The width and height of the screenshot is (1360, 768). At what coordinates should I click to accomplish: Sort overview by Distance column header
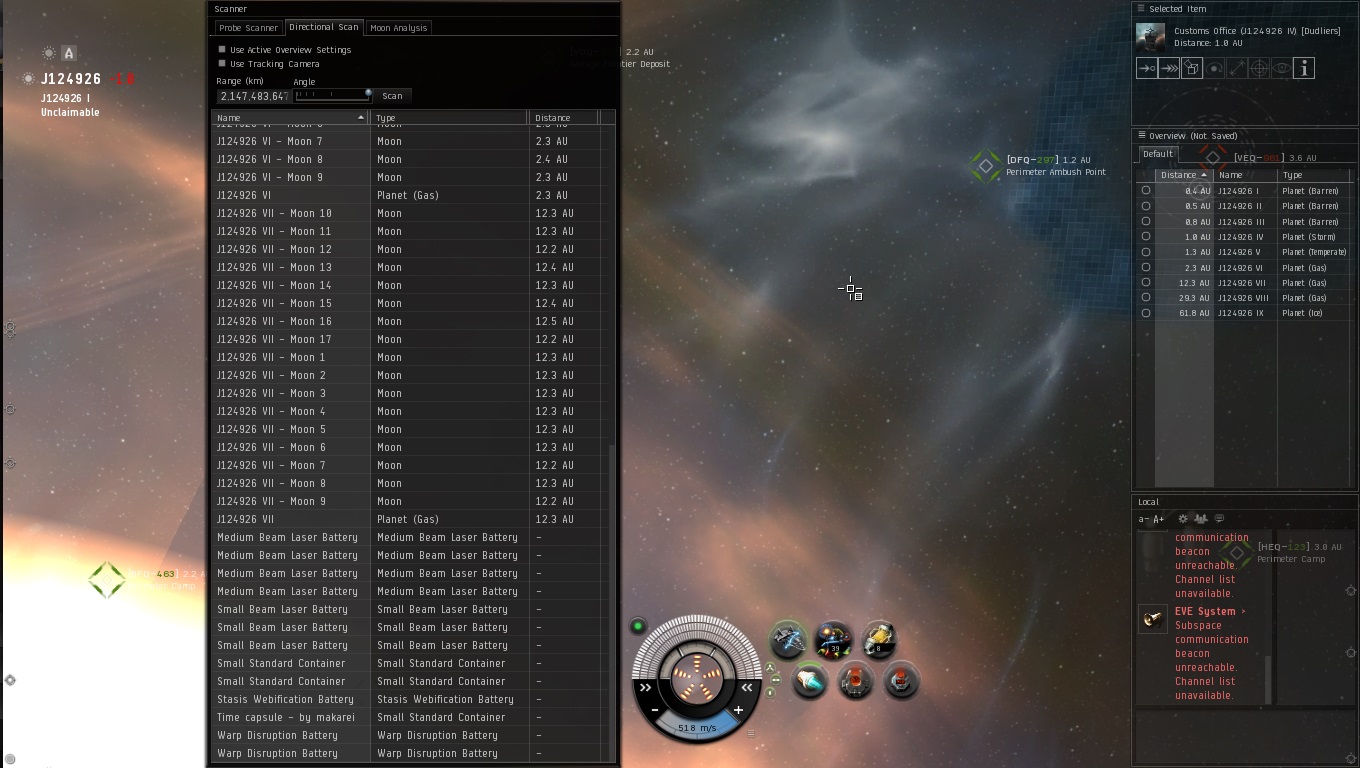(x=1184, y=175)
